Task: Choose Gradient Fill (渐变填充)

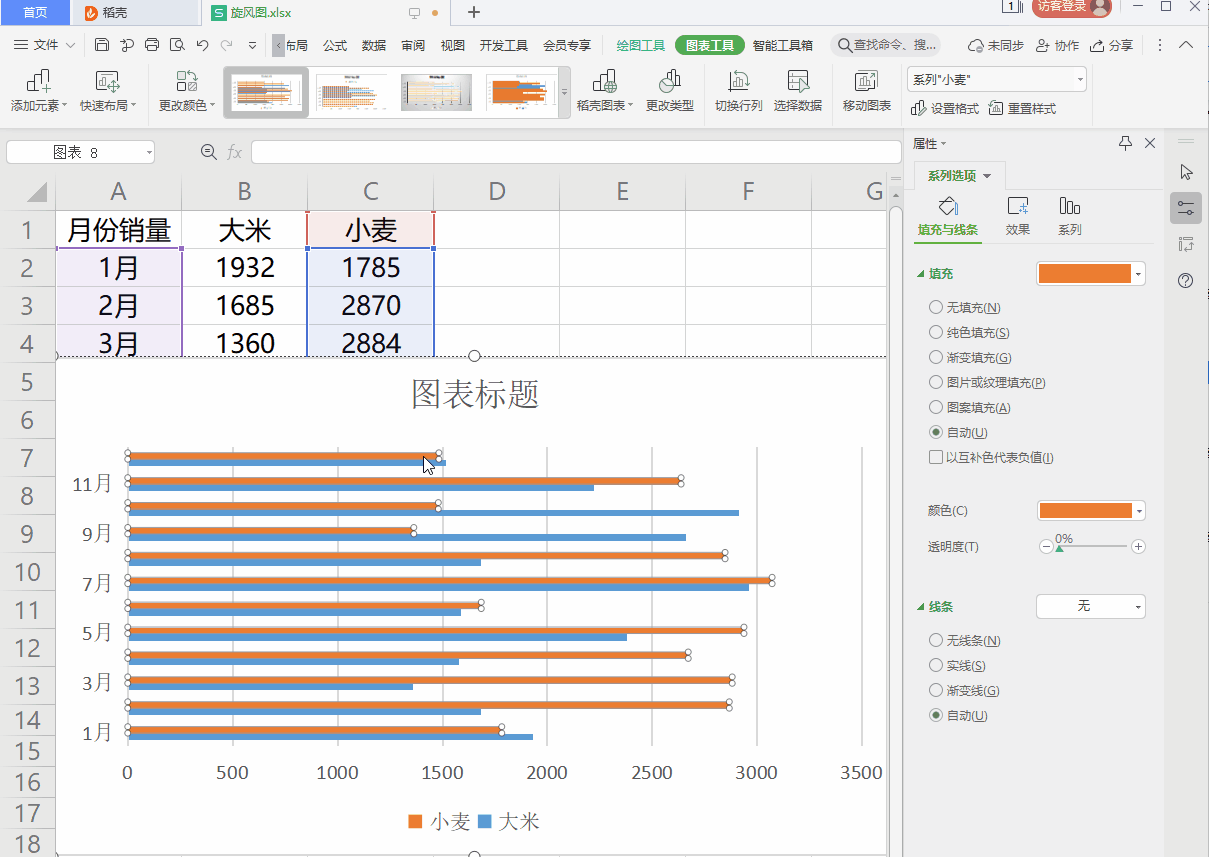Action: pos(936,358)
